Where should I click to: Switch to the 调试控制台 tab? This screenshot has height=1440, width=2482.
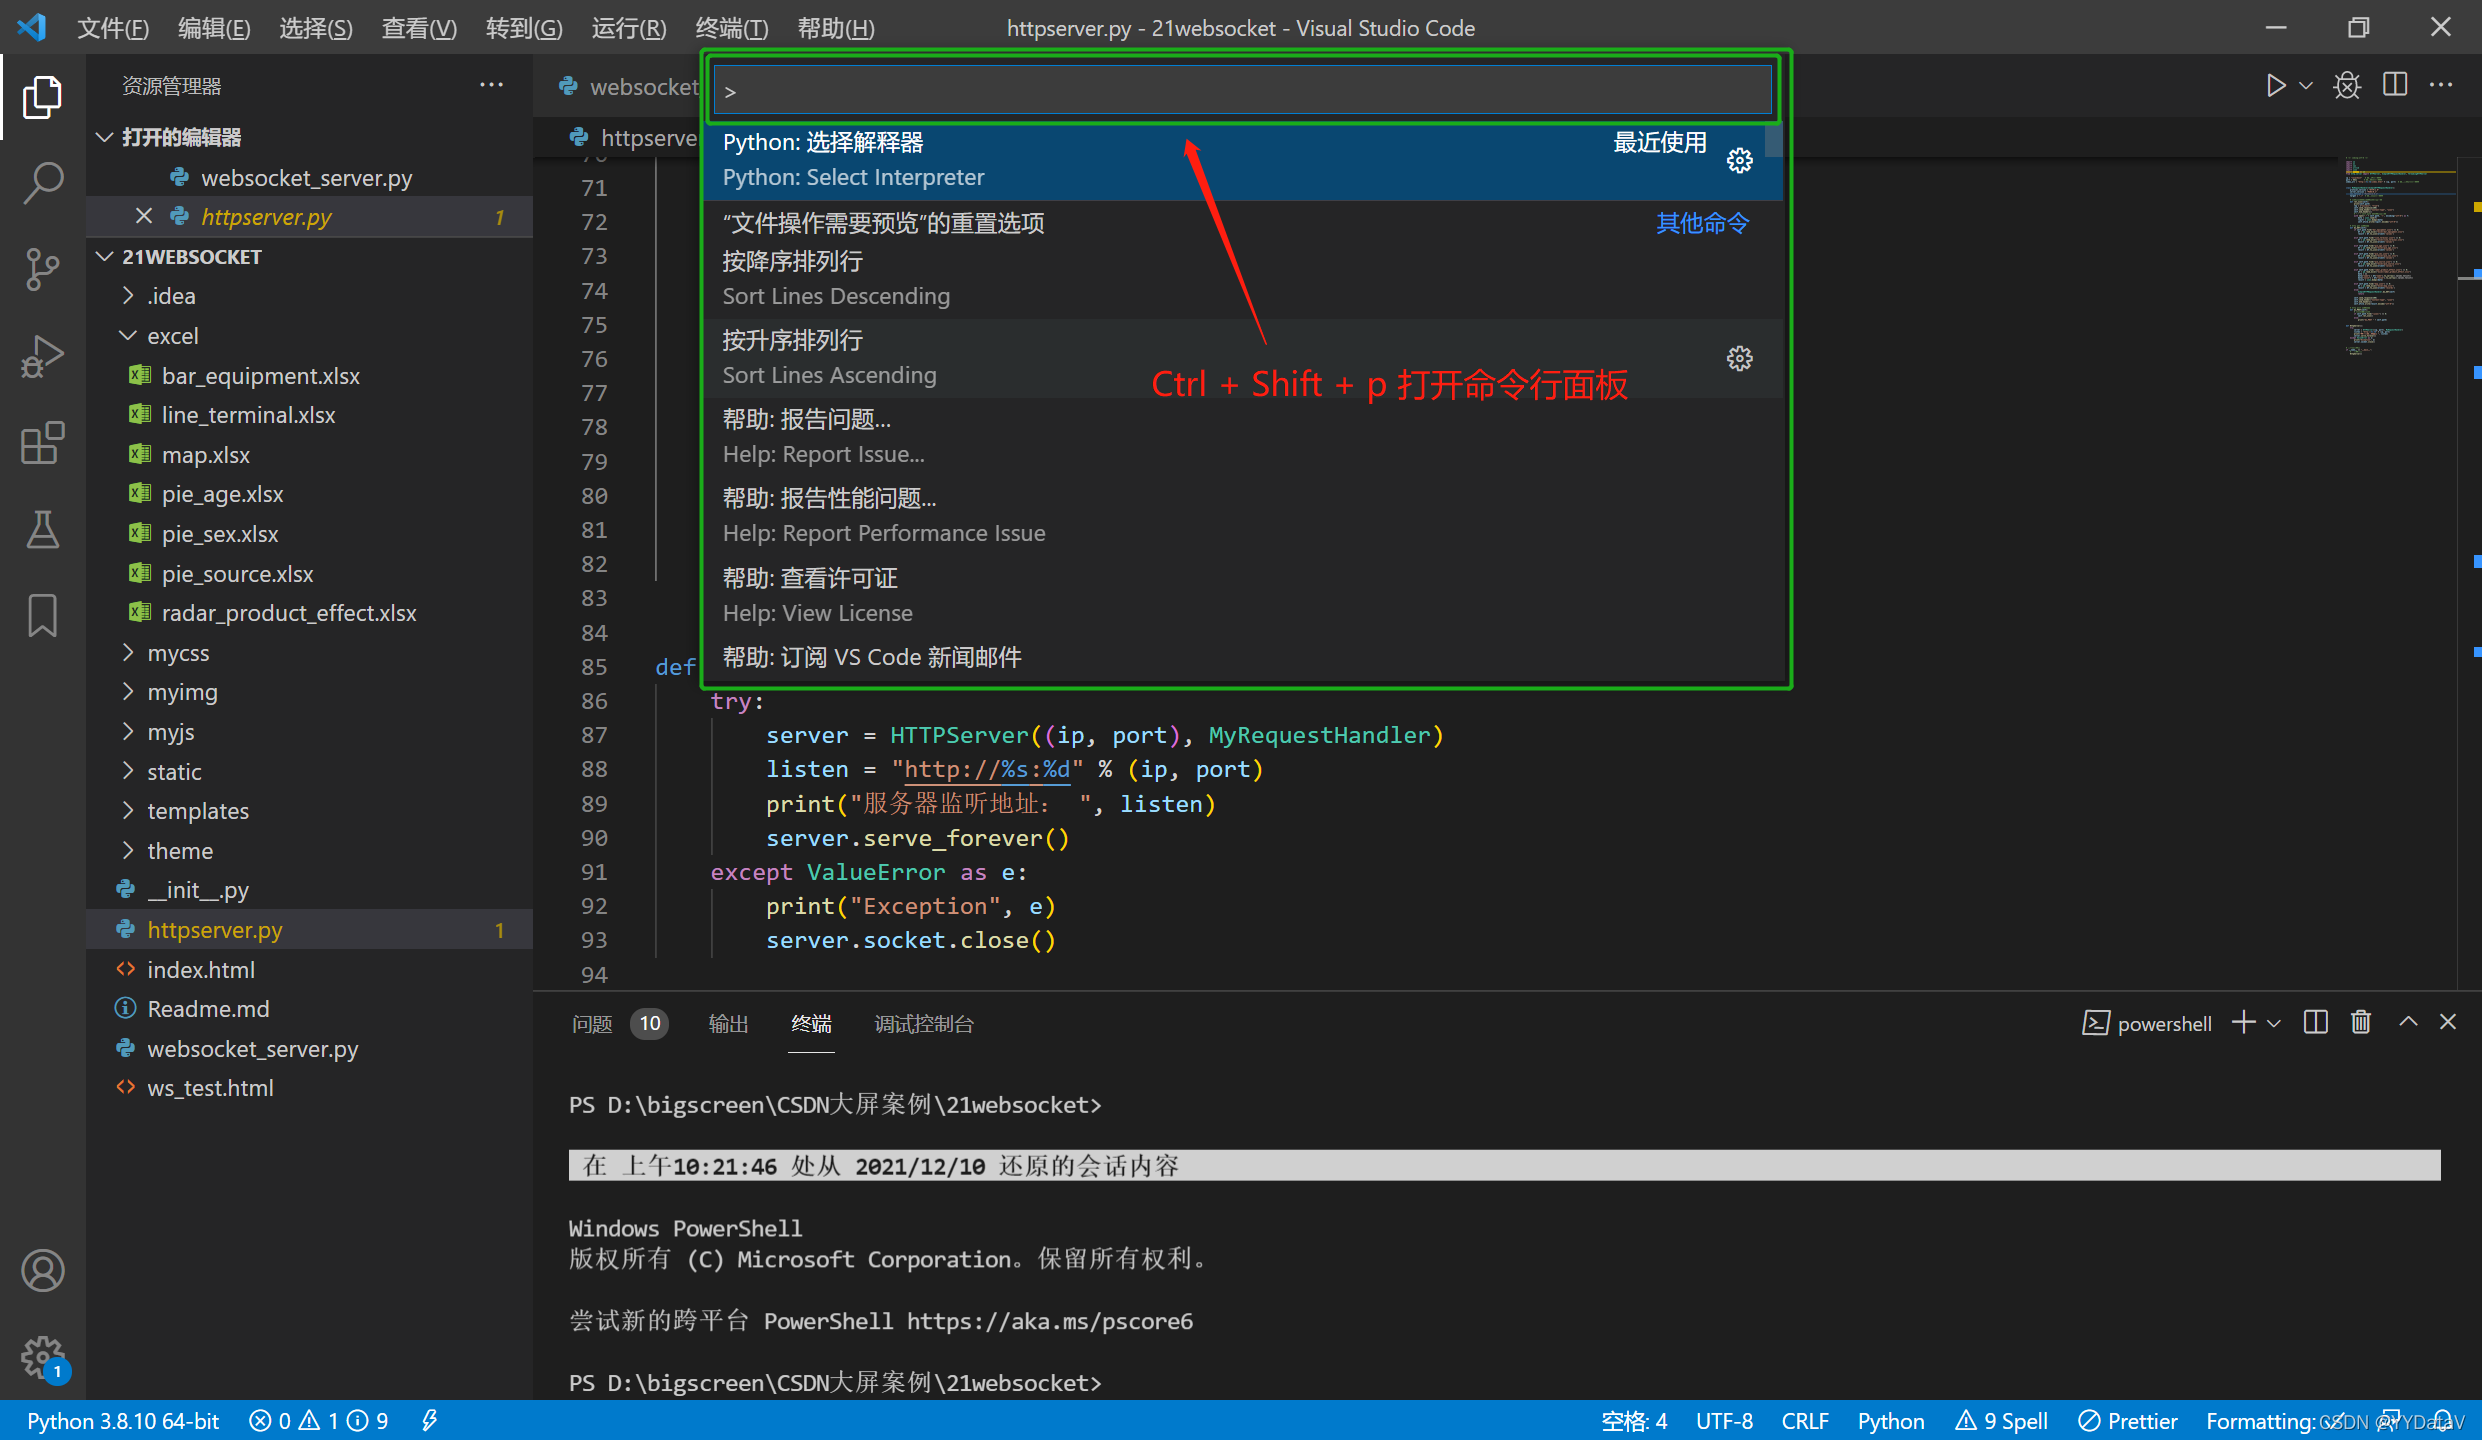(922, 1024)
